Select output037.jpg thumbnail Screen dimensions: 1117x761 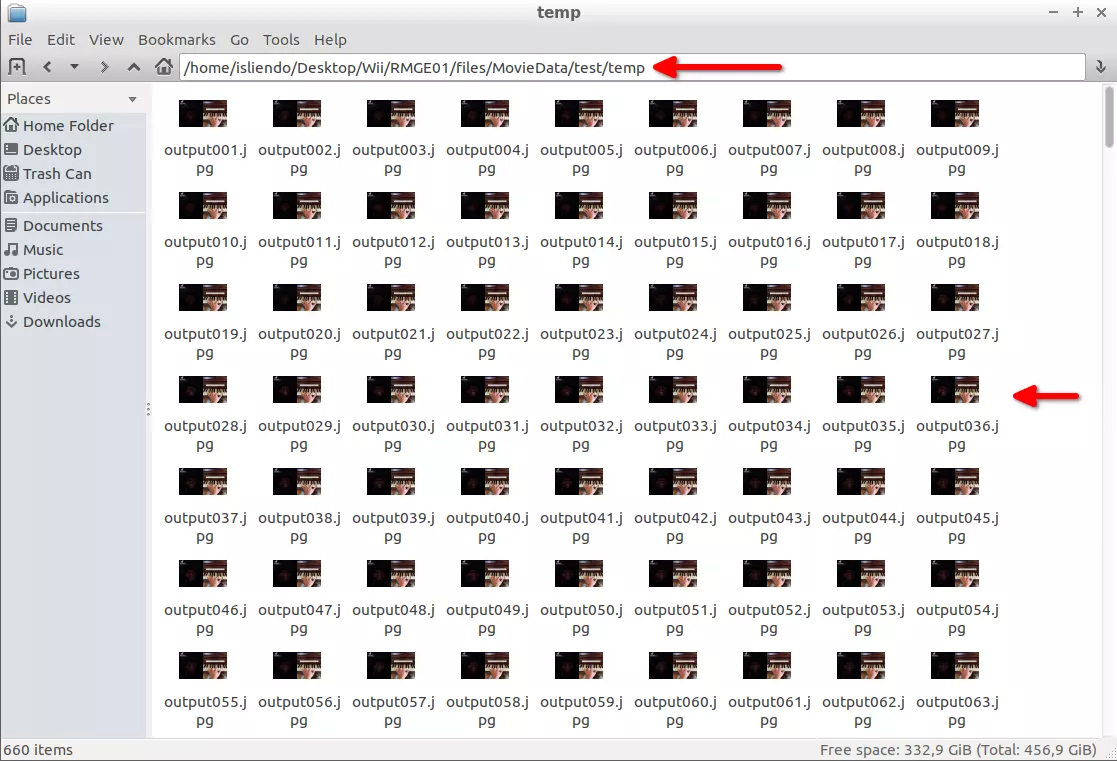203,481
